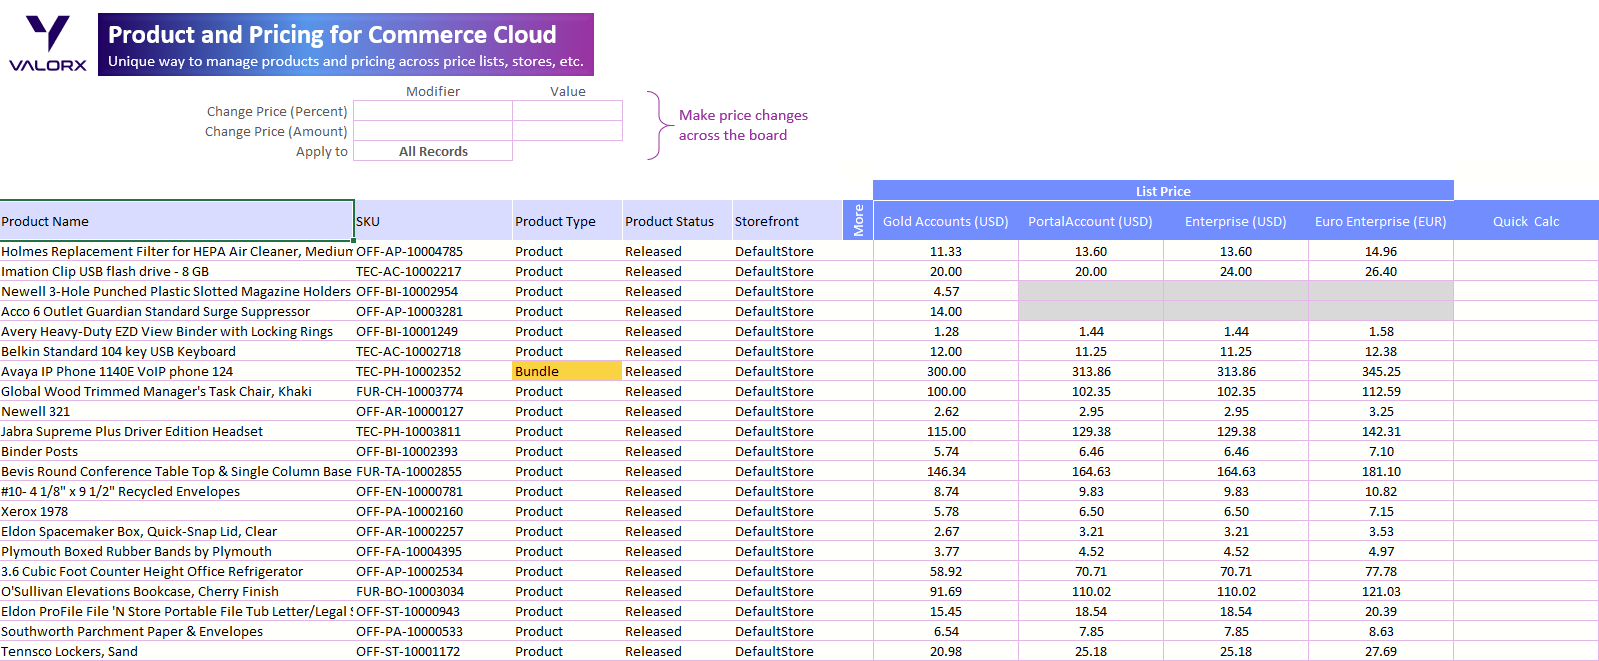Select the Gold Accounts price 14.00
The height and width of the screenshot is (661, 1599).
[x=946, y=311]
